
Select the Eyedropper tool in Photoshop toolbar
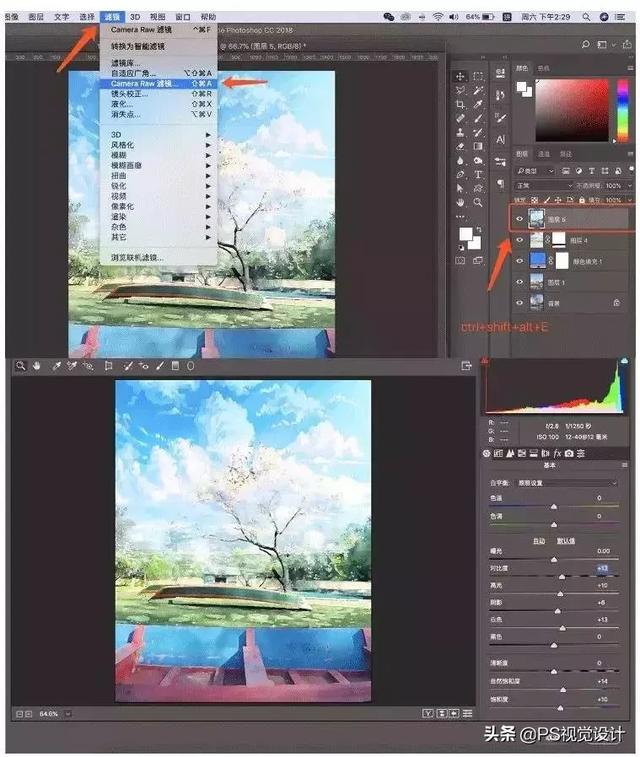pyautogui.click(x=478, y=104)
